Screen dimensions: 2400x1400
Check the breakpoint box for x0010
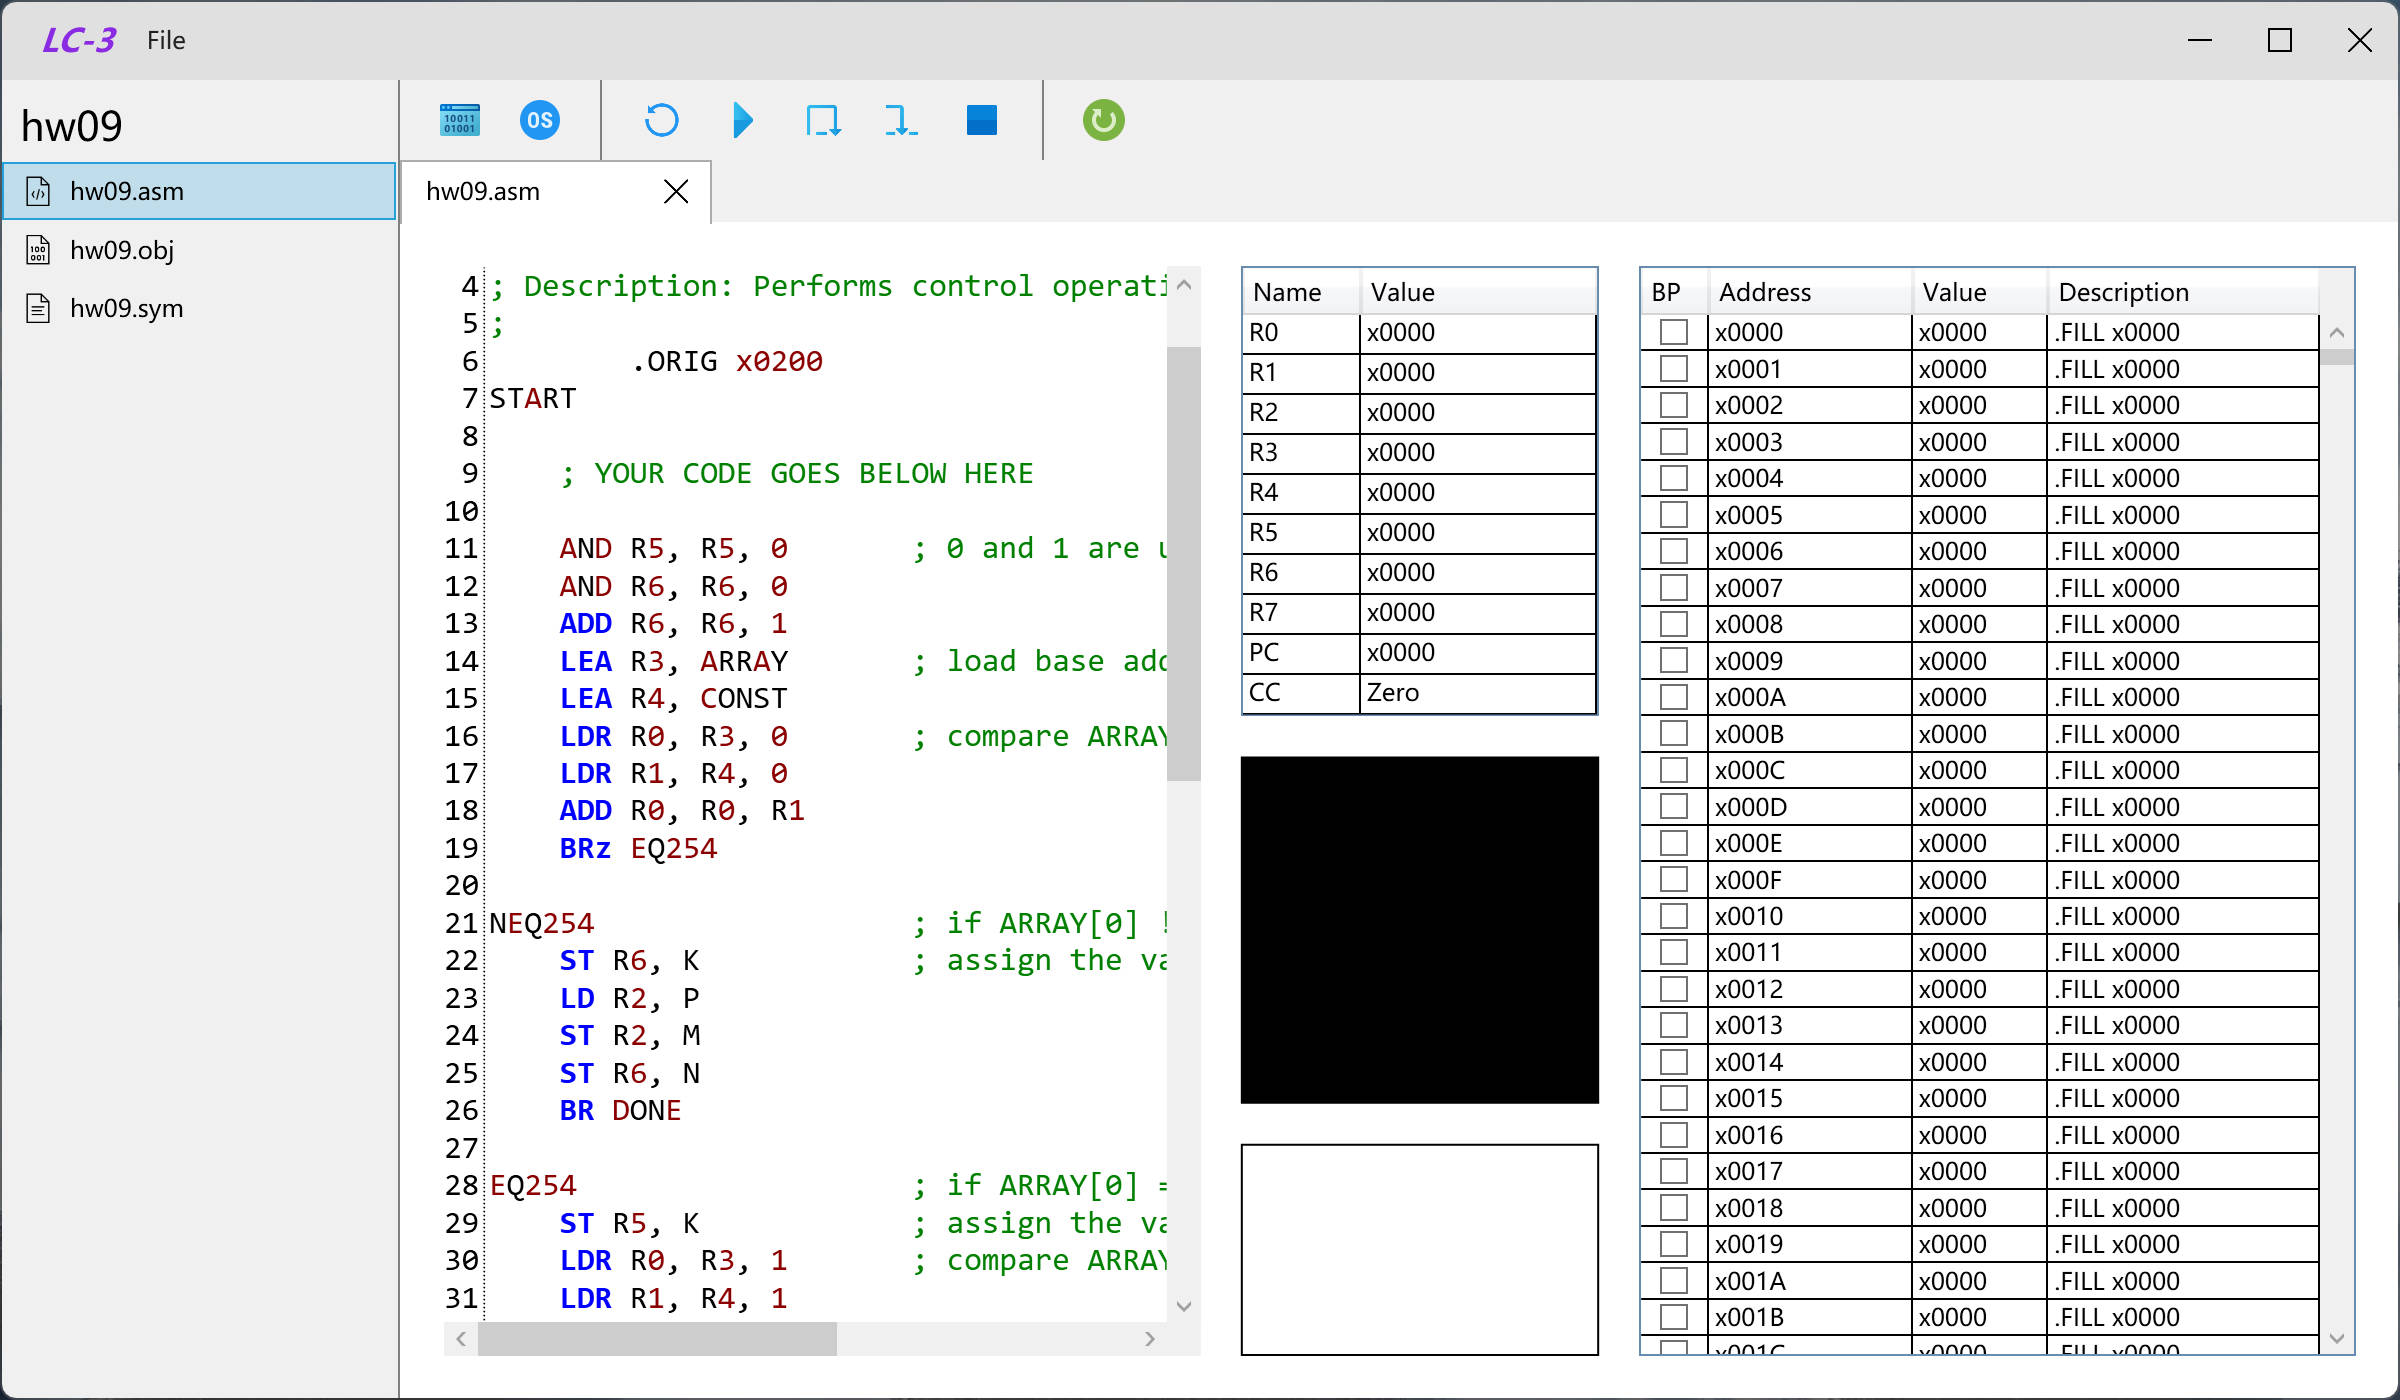tap(1673, 916)
